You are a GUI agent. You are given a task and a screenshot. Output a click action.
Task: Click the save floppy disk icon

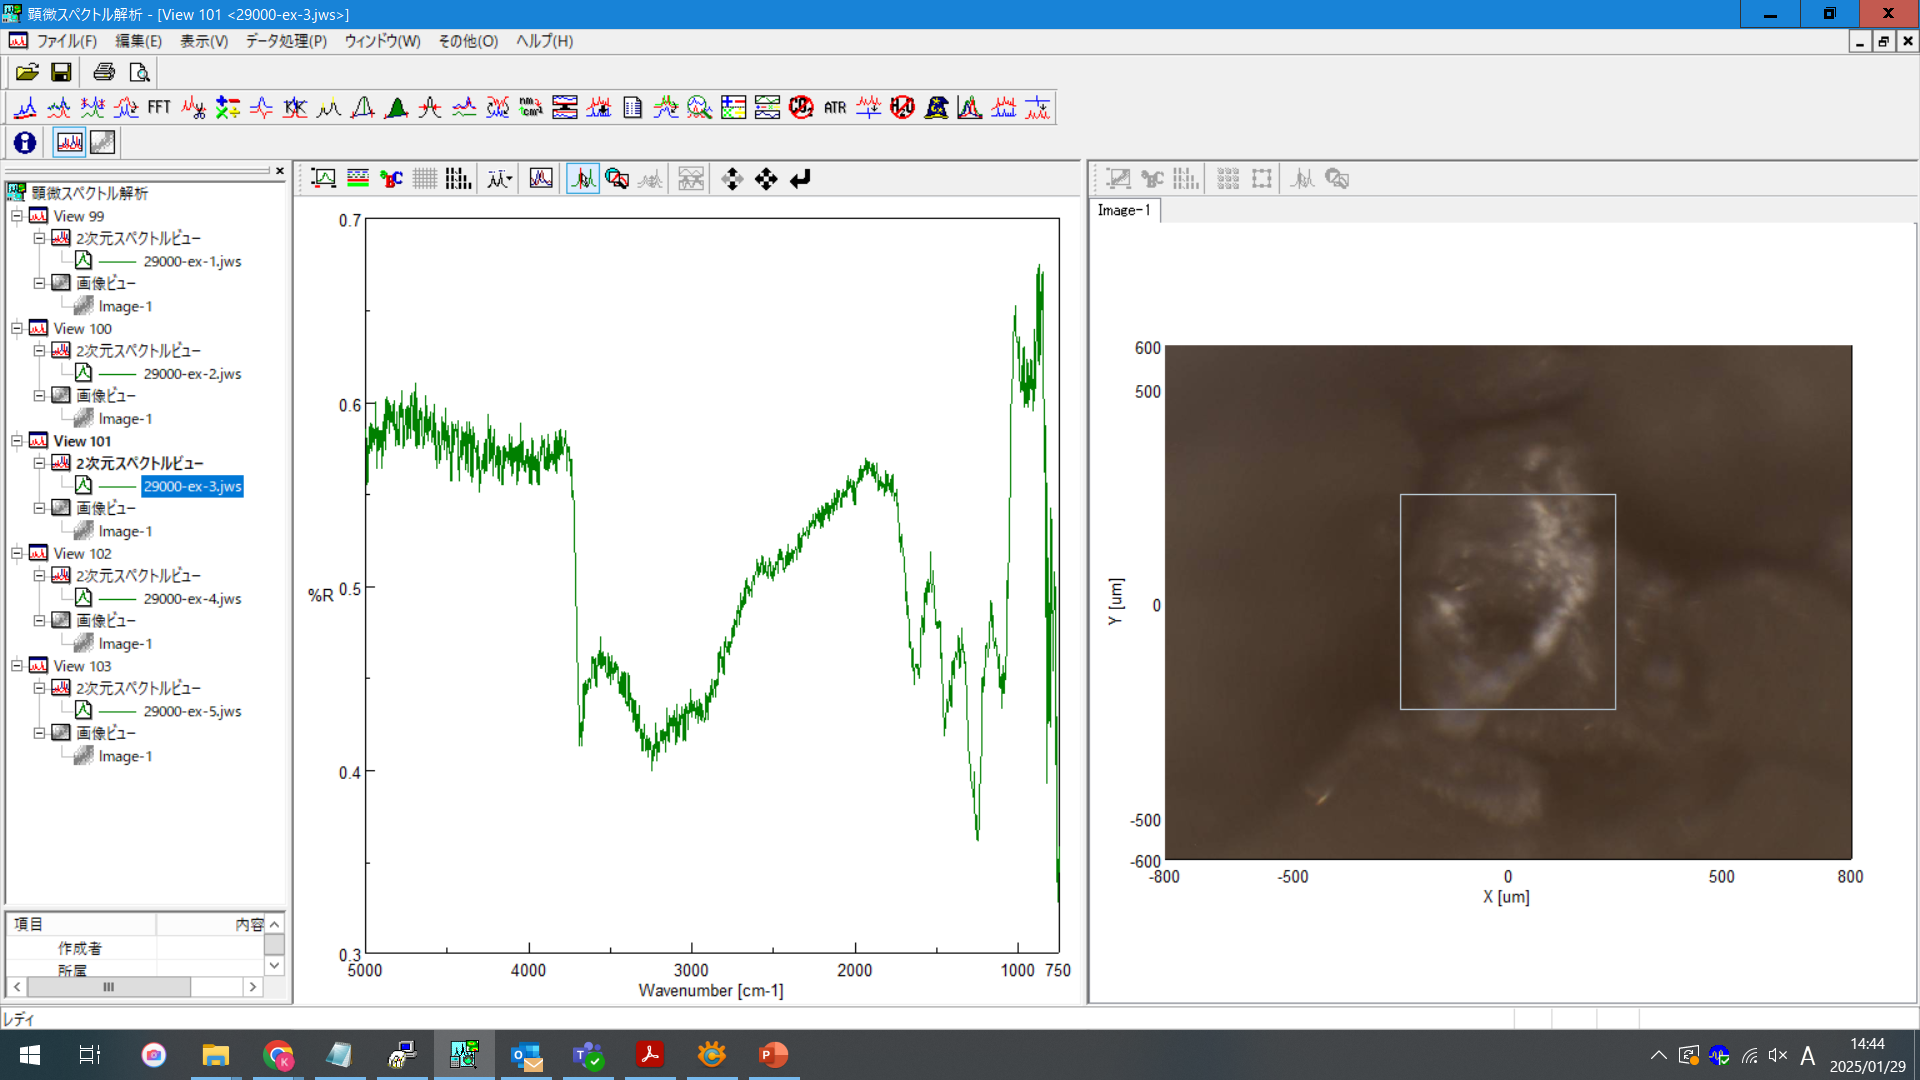coord(61,72)
